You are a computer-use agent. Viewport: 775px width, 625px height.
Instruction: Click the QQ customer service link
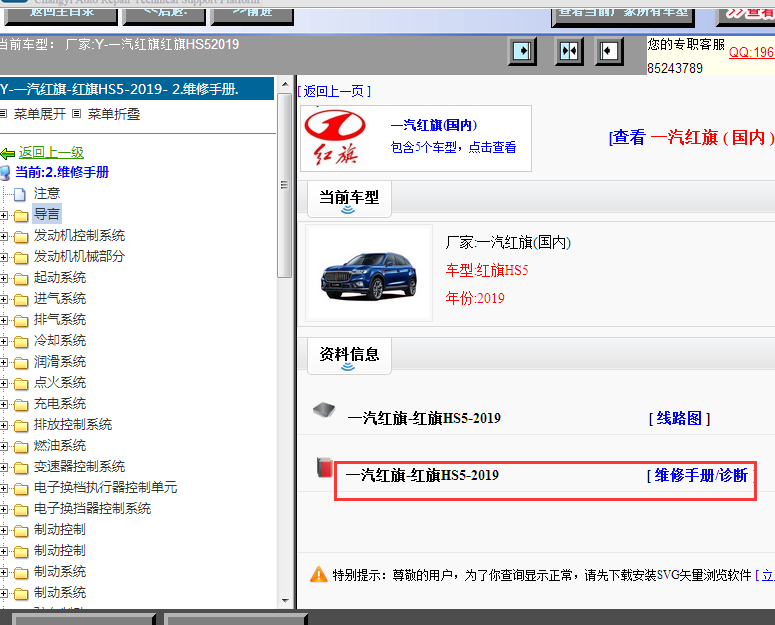(751, 52)
